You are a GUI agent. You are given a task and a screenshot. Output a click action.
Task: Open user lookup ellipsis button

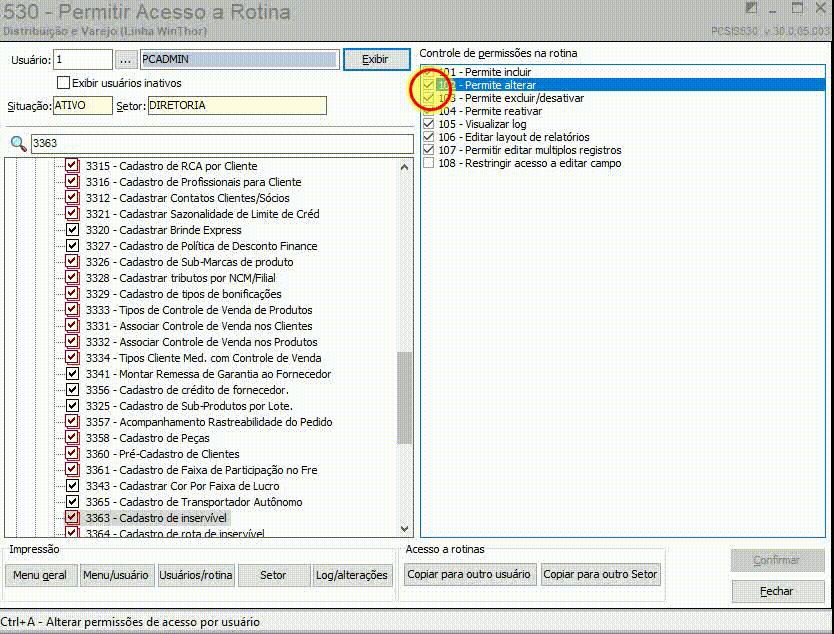(x=126, y=60)
